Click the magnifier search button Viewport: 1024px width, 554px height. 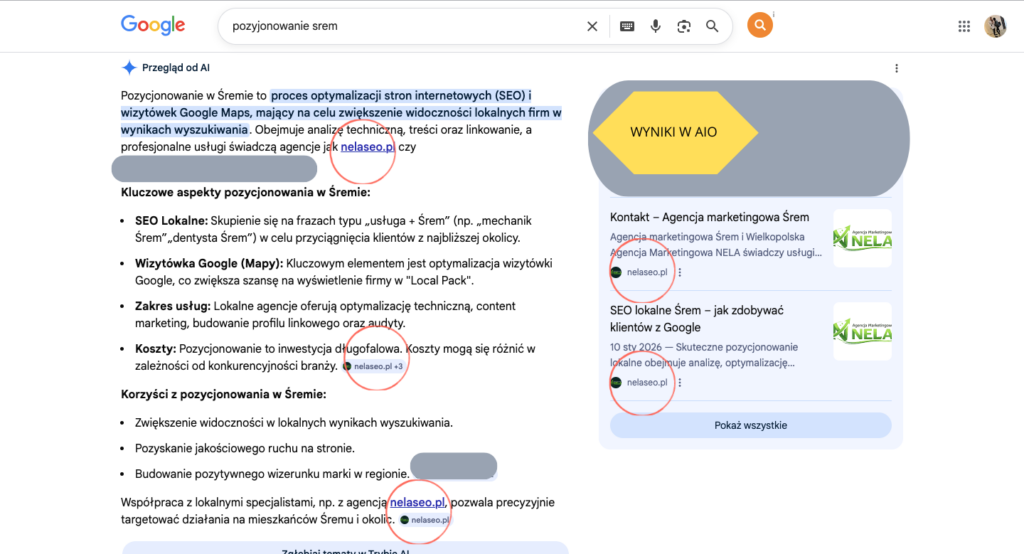pos(712,26)
